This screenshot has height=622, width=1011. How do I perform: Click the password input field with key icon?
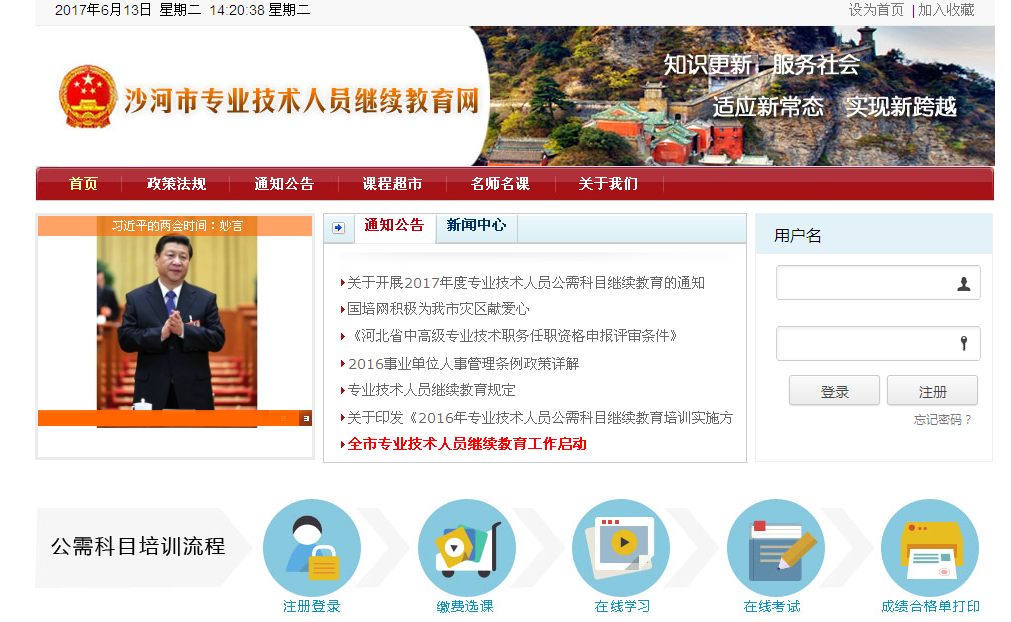coord(865,344)
